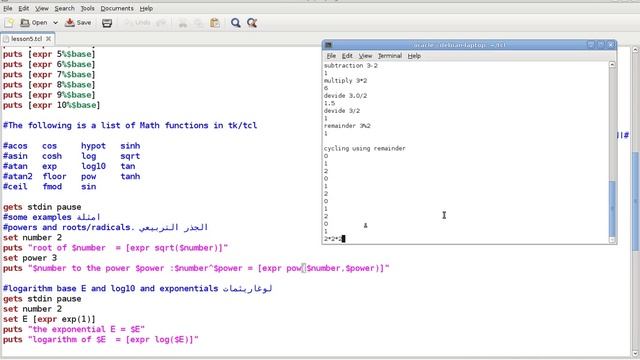Open the Search menu
Viewport: 640px width, 360px height.
point(64,8)
